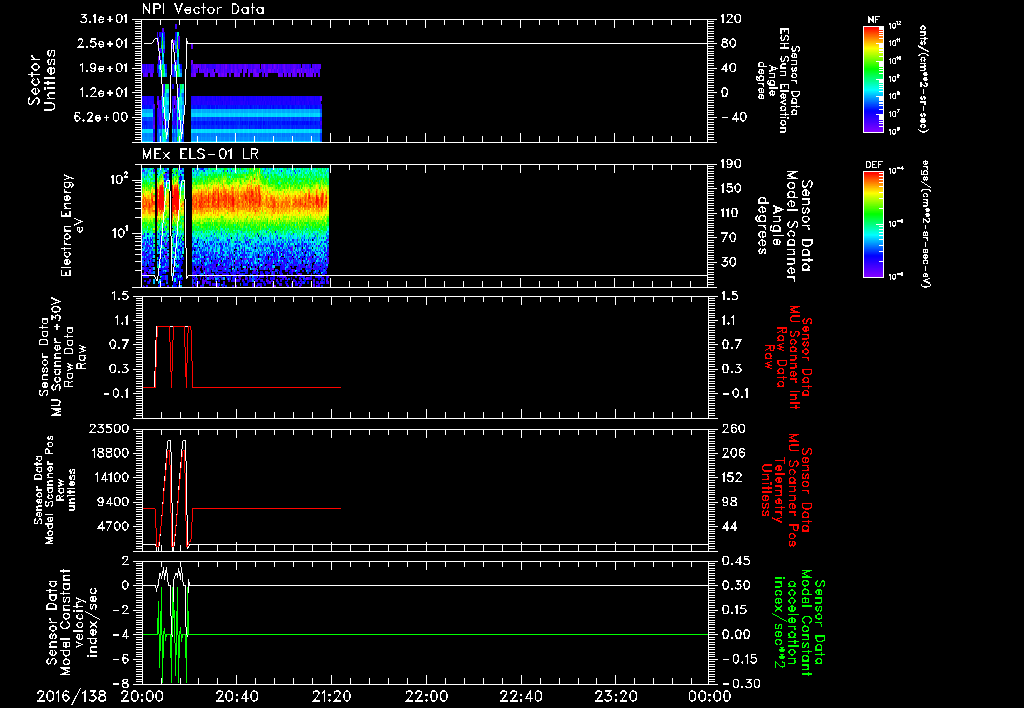Click the '260' telemetry tick label
This screenshot has height=708, width=1024.
pyautogui.click(x=731, y=428)
